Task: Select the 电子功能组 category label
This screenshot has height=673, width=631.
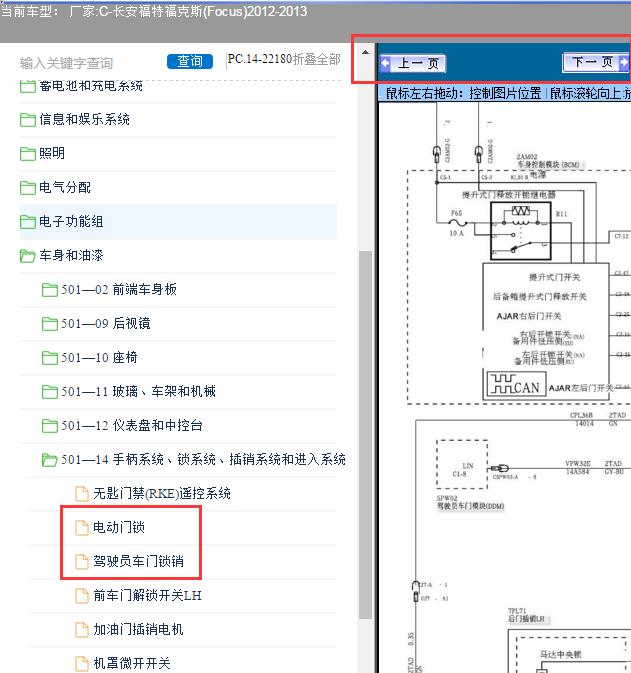Action: (71, 221)
